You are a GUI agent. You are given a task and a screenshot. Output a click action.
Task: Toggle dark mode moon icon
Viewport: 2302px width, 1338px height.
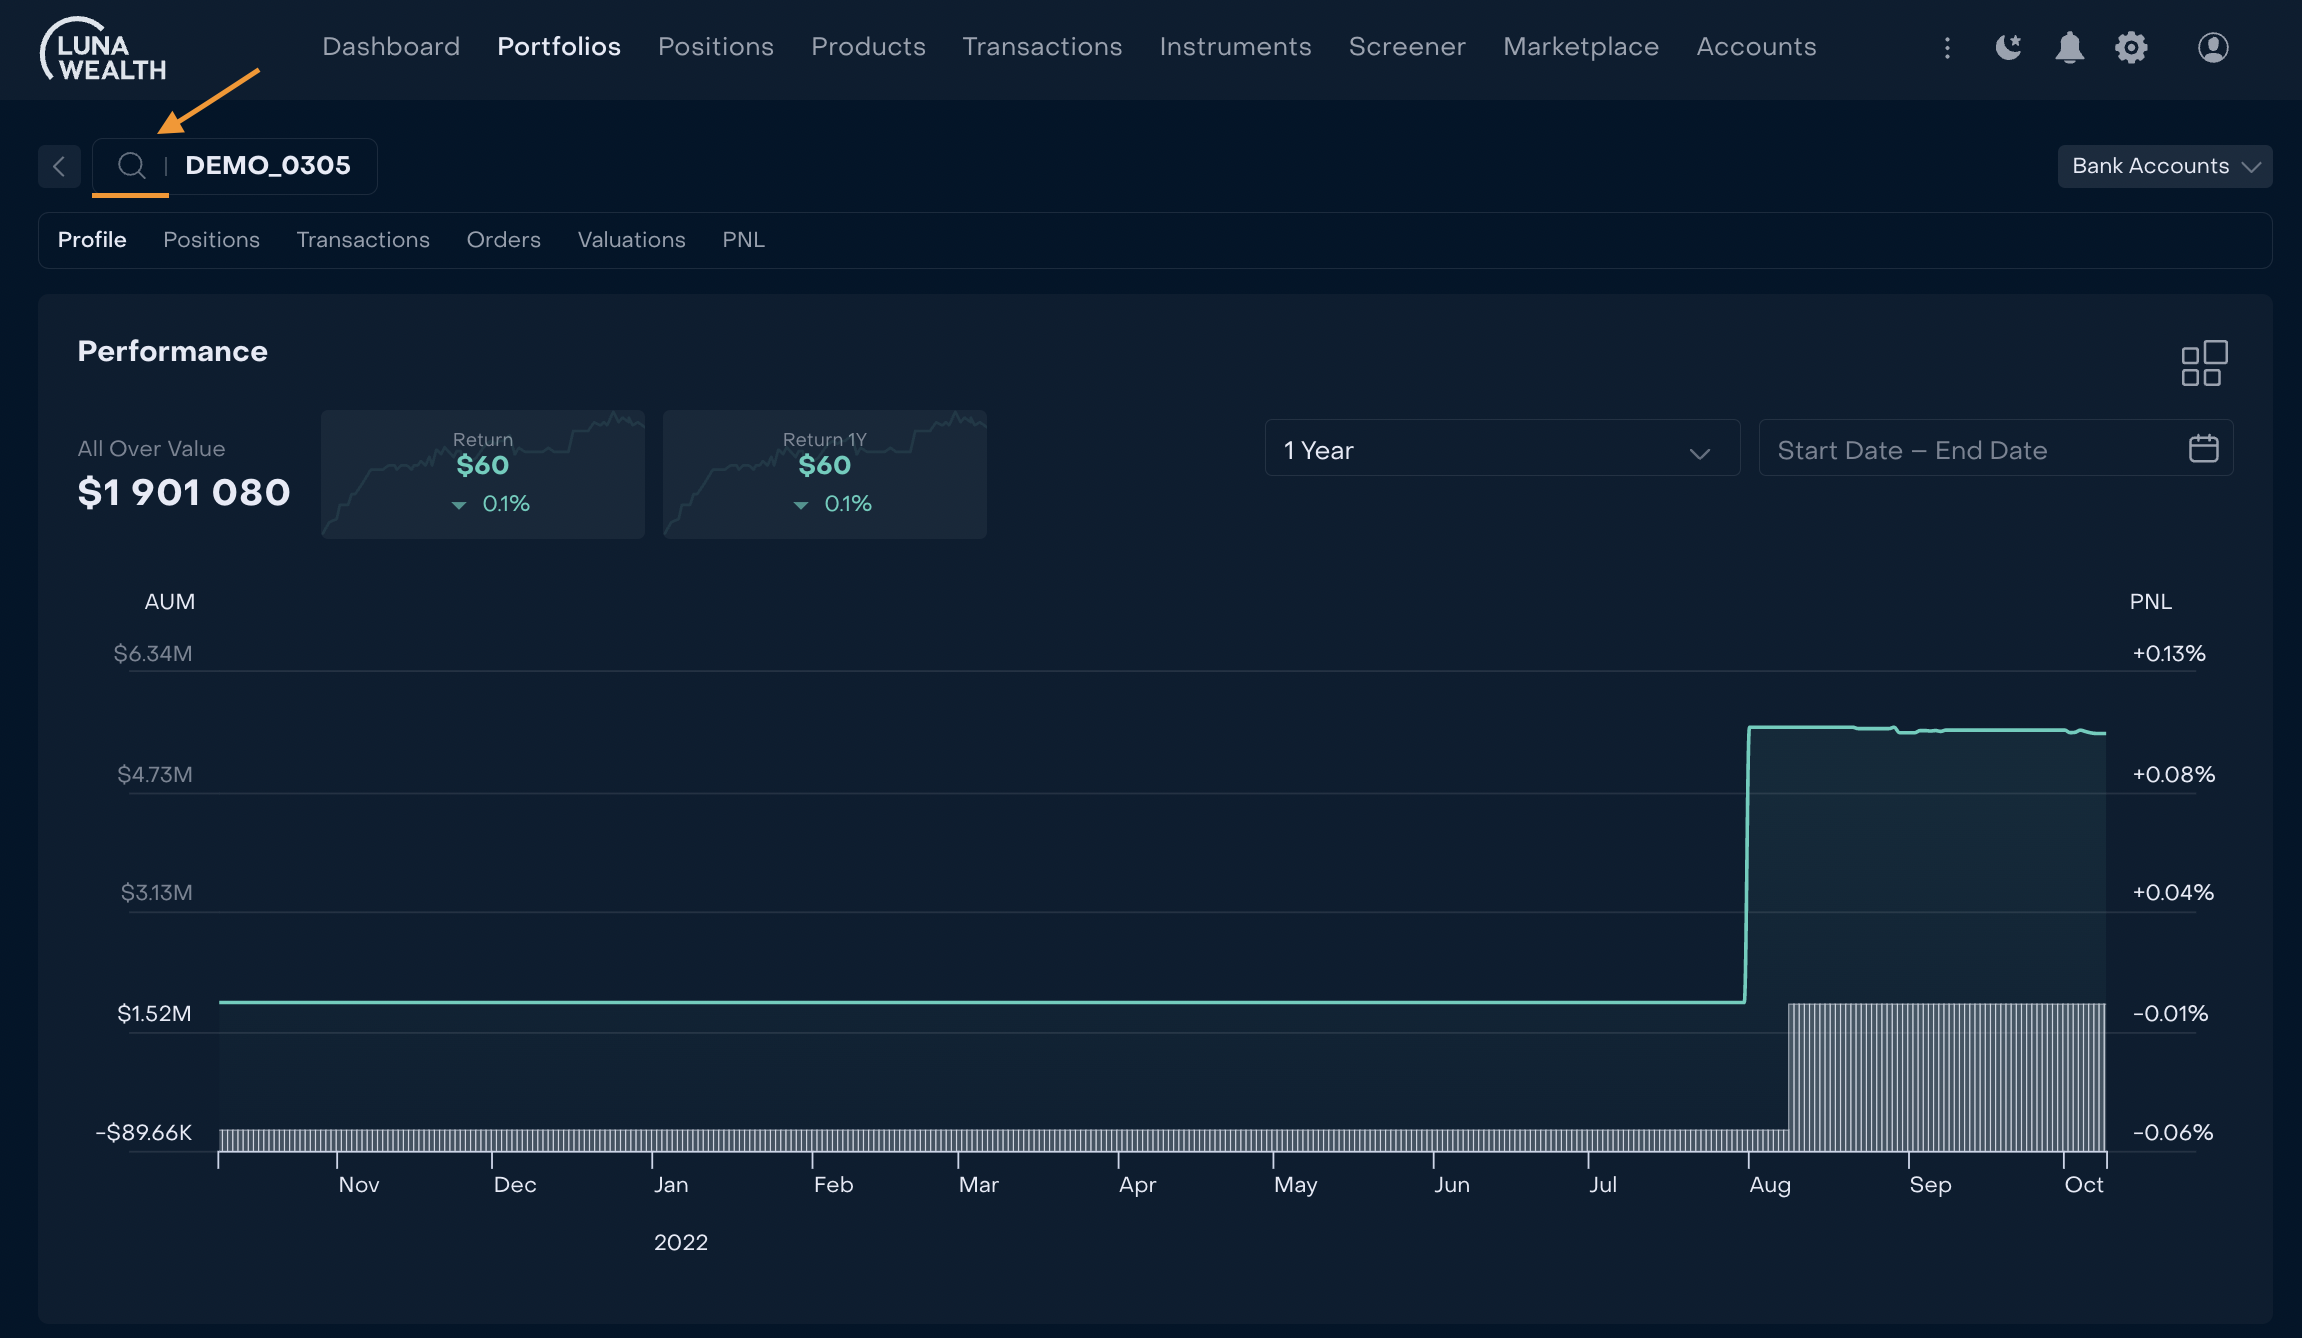pyautogui.click(x=2008, y=47)
